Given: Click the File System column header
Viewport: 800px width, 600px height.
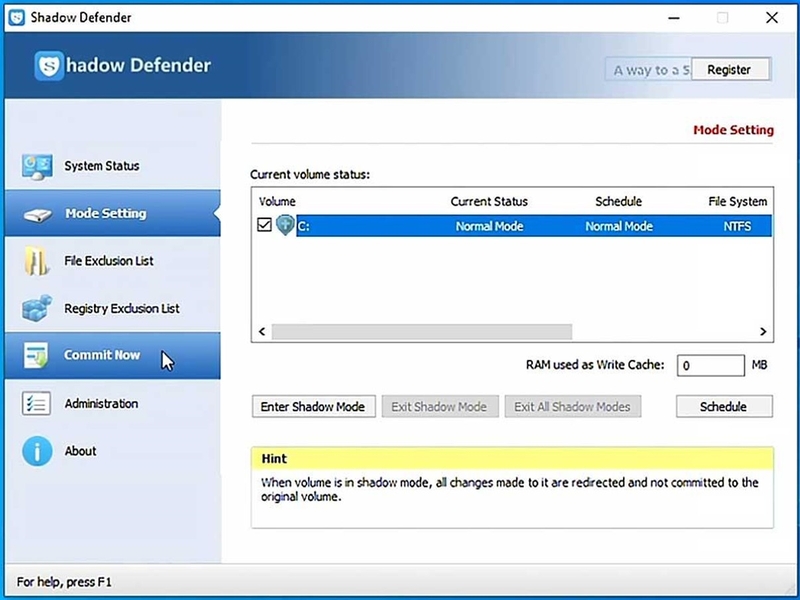Looking at the screenshot, I should click(737, 202).
